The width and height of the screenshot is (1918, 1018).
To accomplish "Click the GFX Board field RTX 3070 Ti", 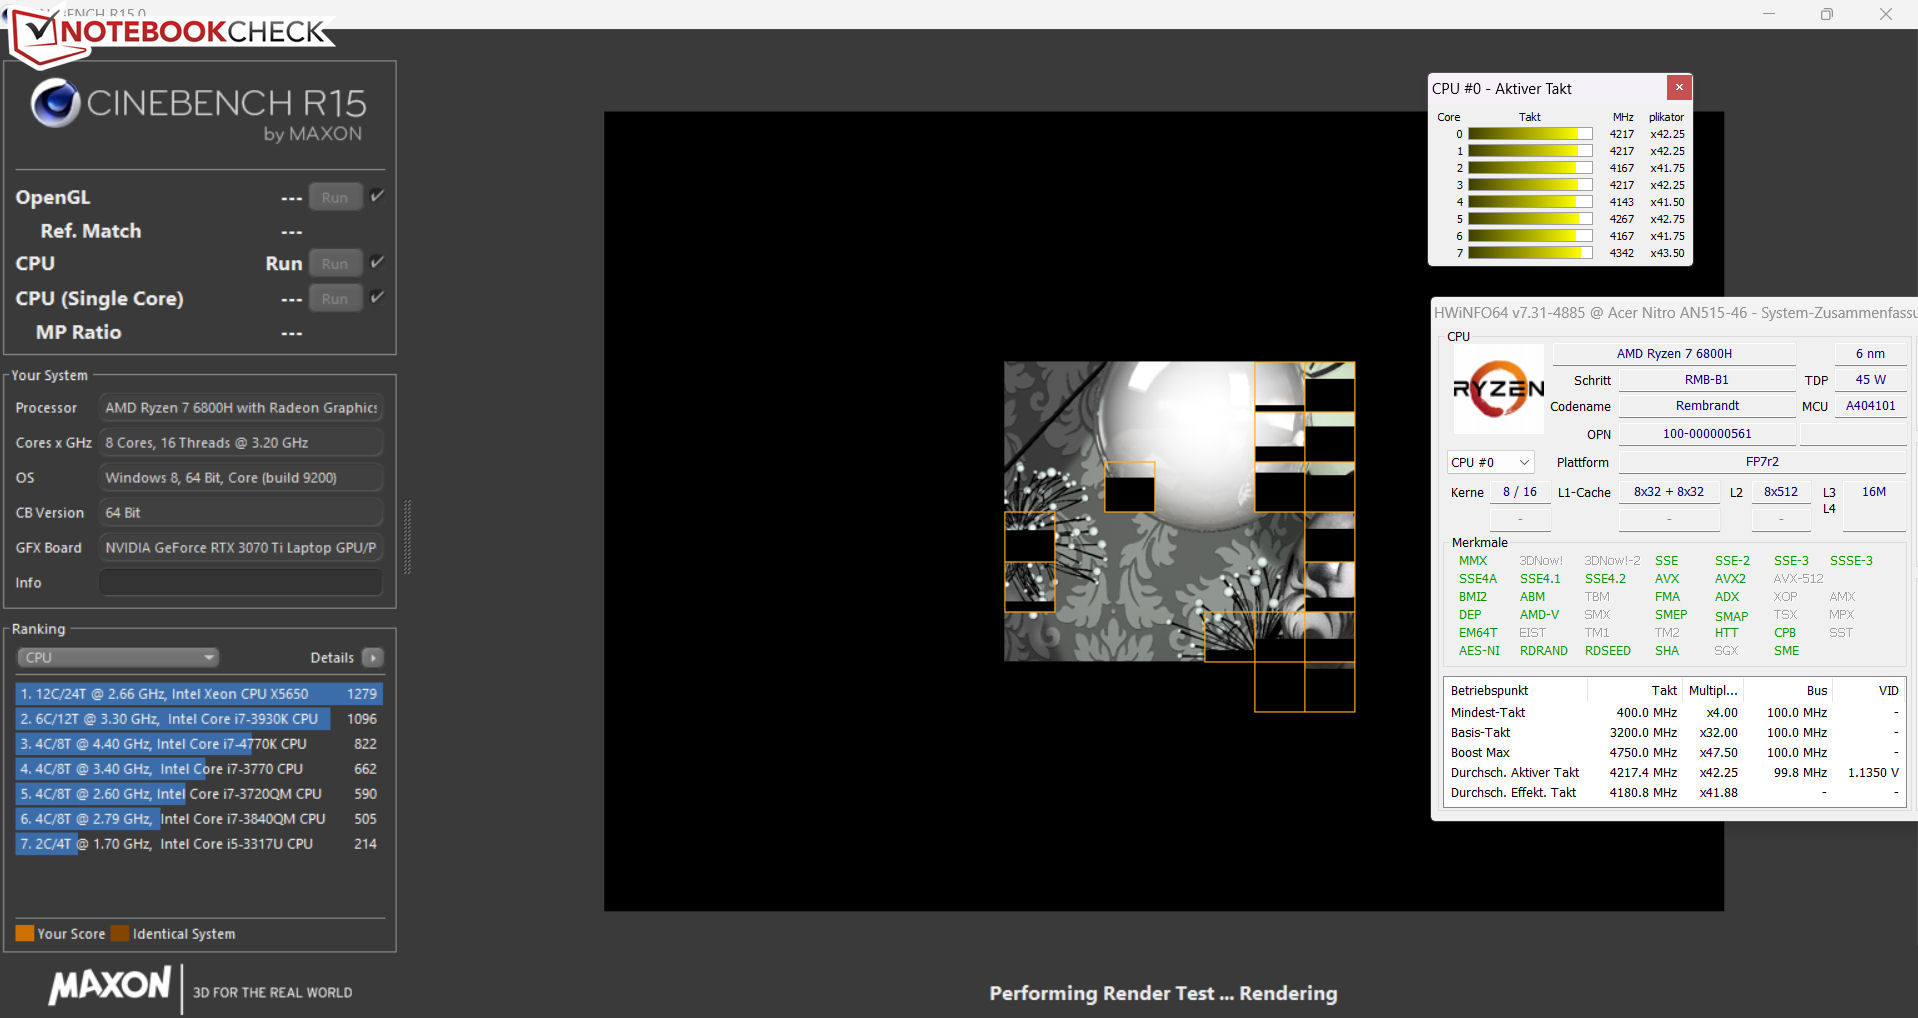I will [240, 547].
